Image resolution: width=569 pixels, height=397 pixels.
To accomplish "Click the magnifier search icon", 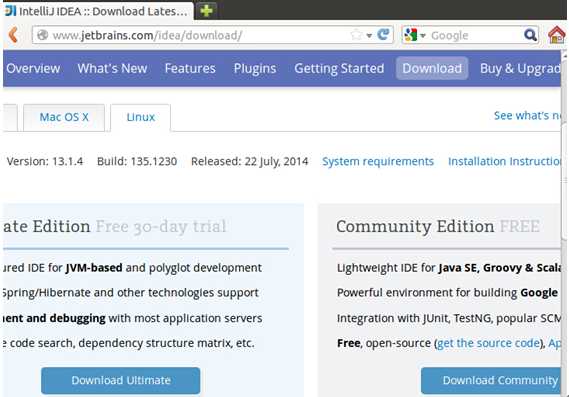I will [530, 35].
